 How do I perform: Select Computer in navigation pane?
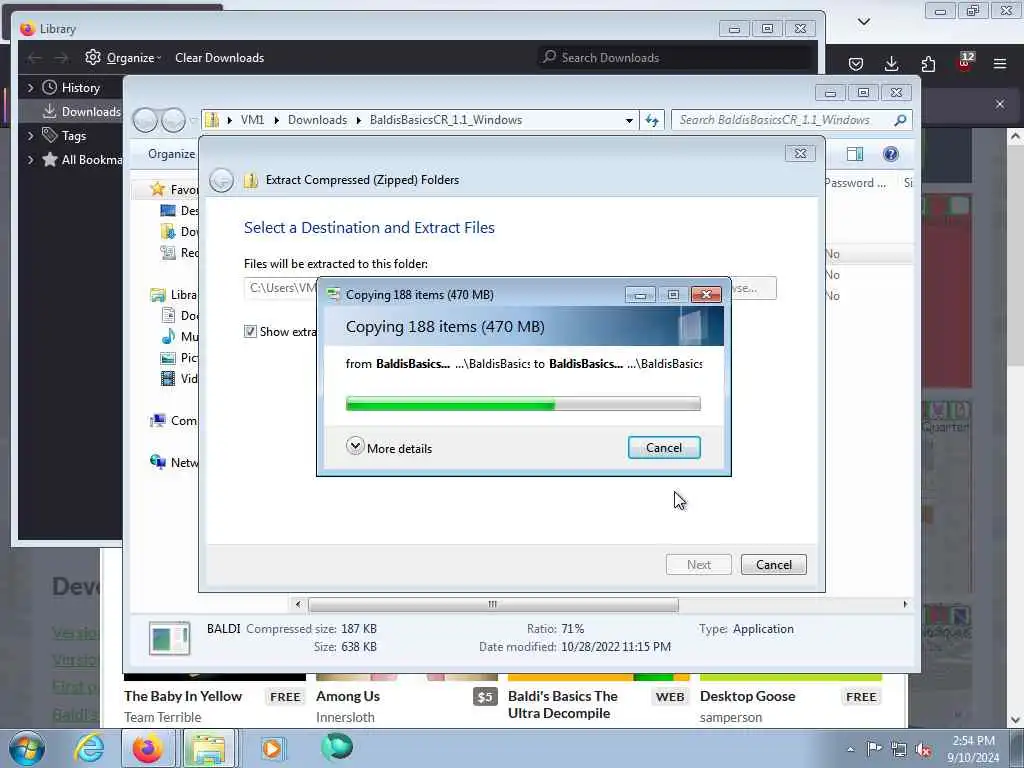point(174,421)
